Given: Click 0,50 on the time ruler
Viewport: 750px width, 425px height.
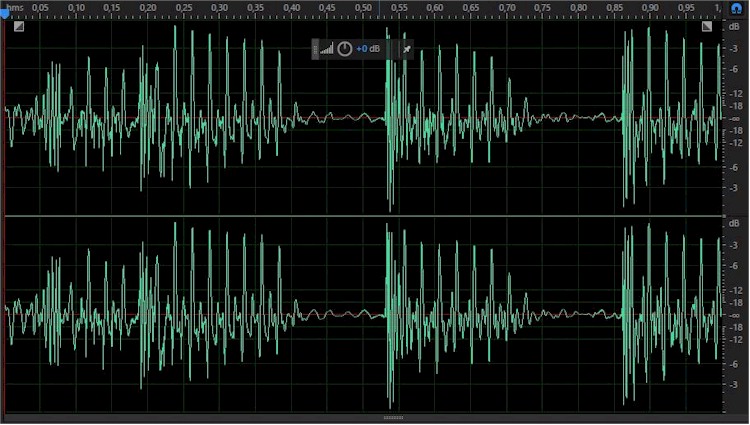Looking at the screenshot, I should click(363, 8).
